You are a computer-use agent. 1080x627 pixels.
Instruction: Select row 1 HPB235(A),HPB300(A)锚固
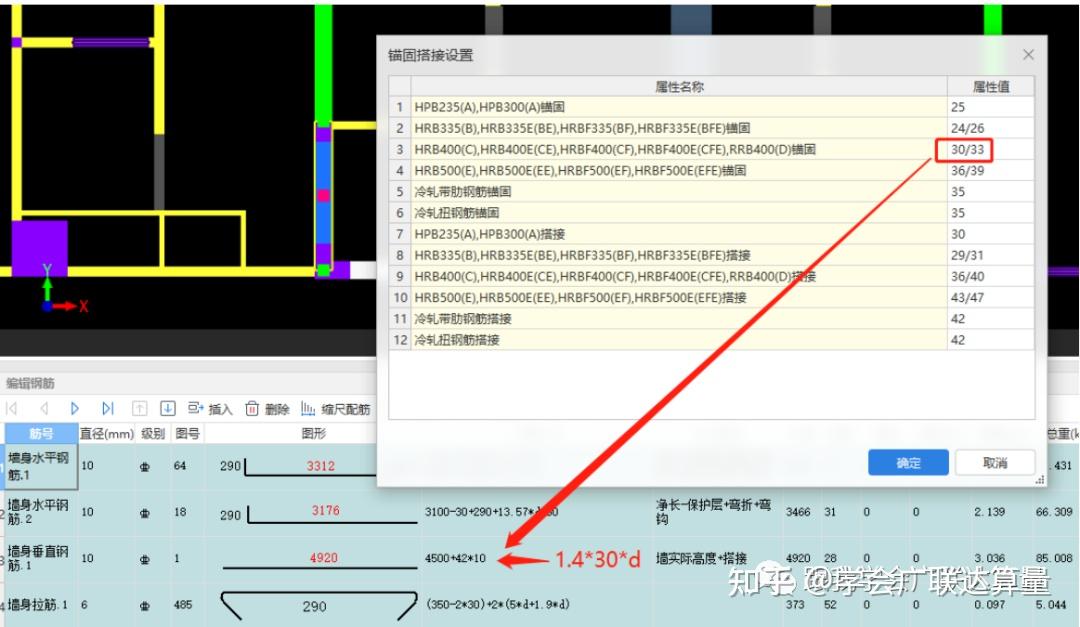[679, 107]
